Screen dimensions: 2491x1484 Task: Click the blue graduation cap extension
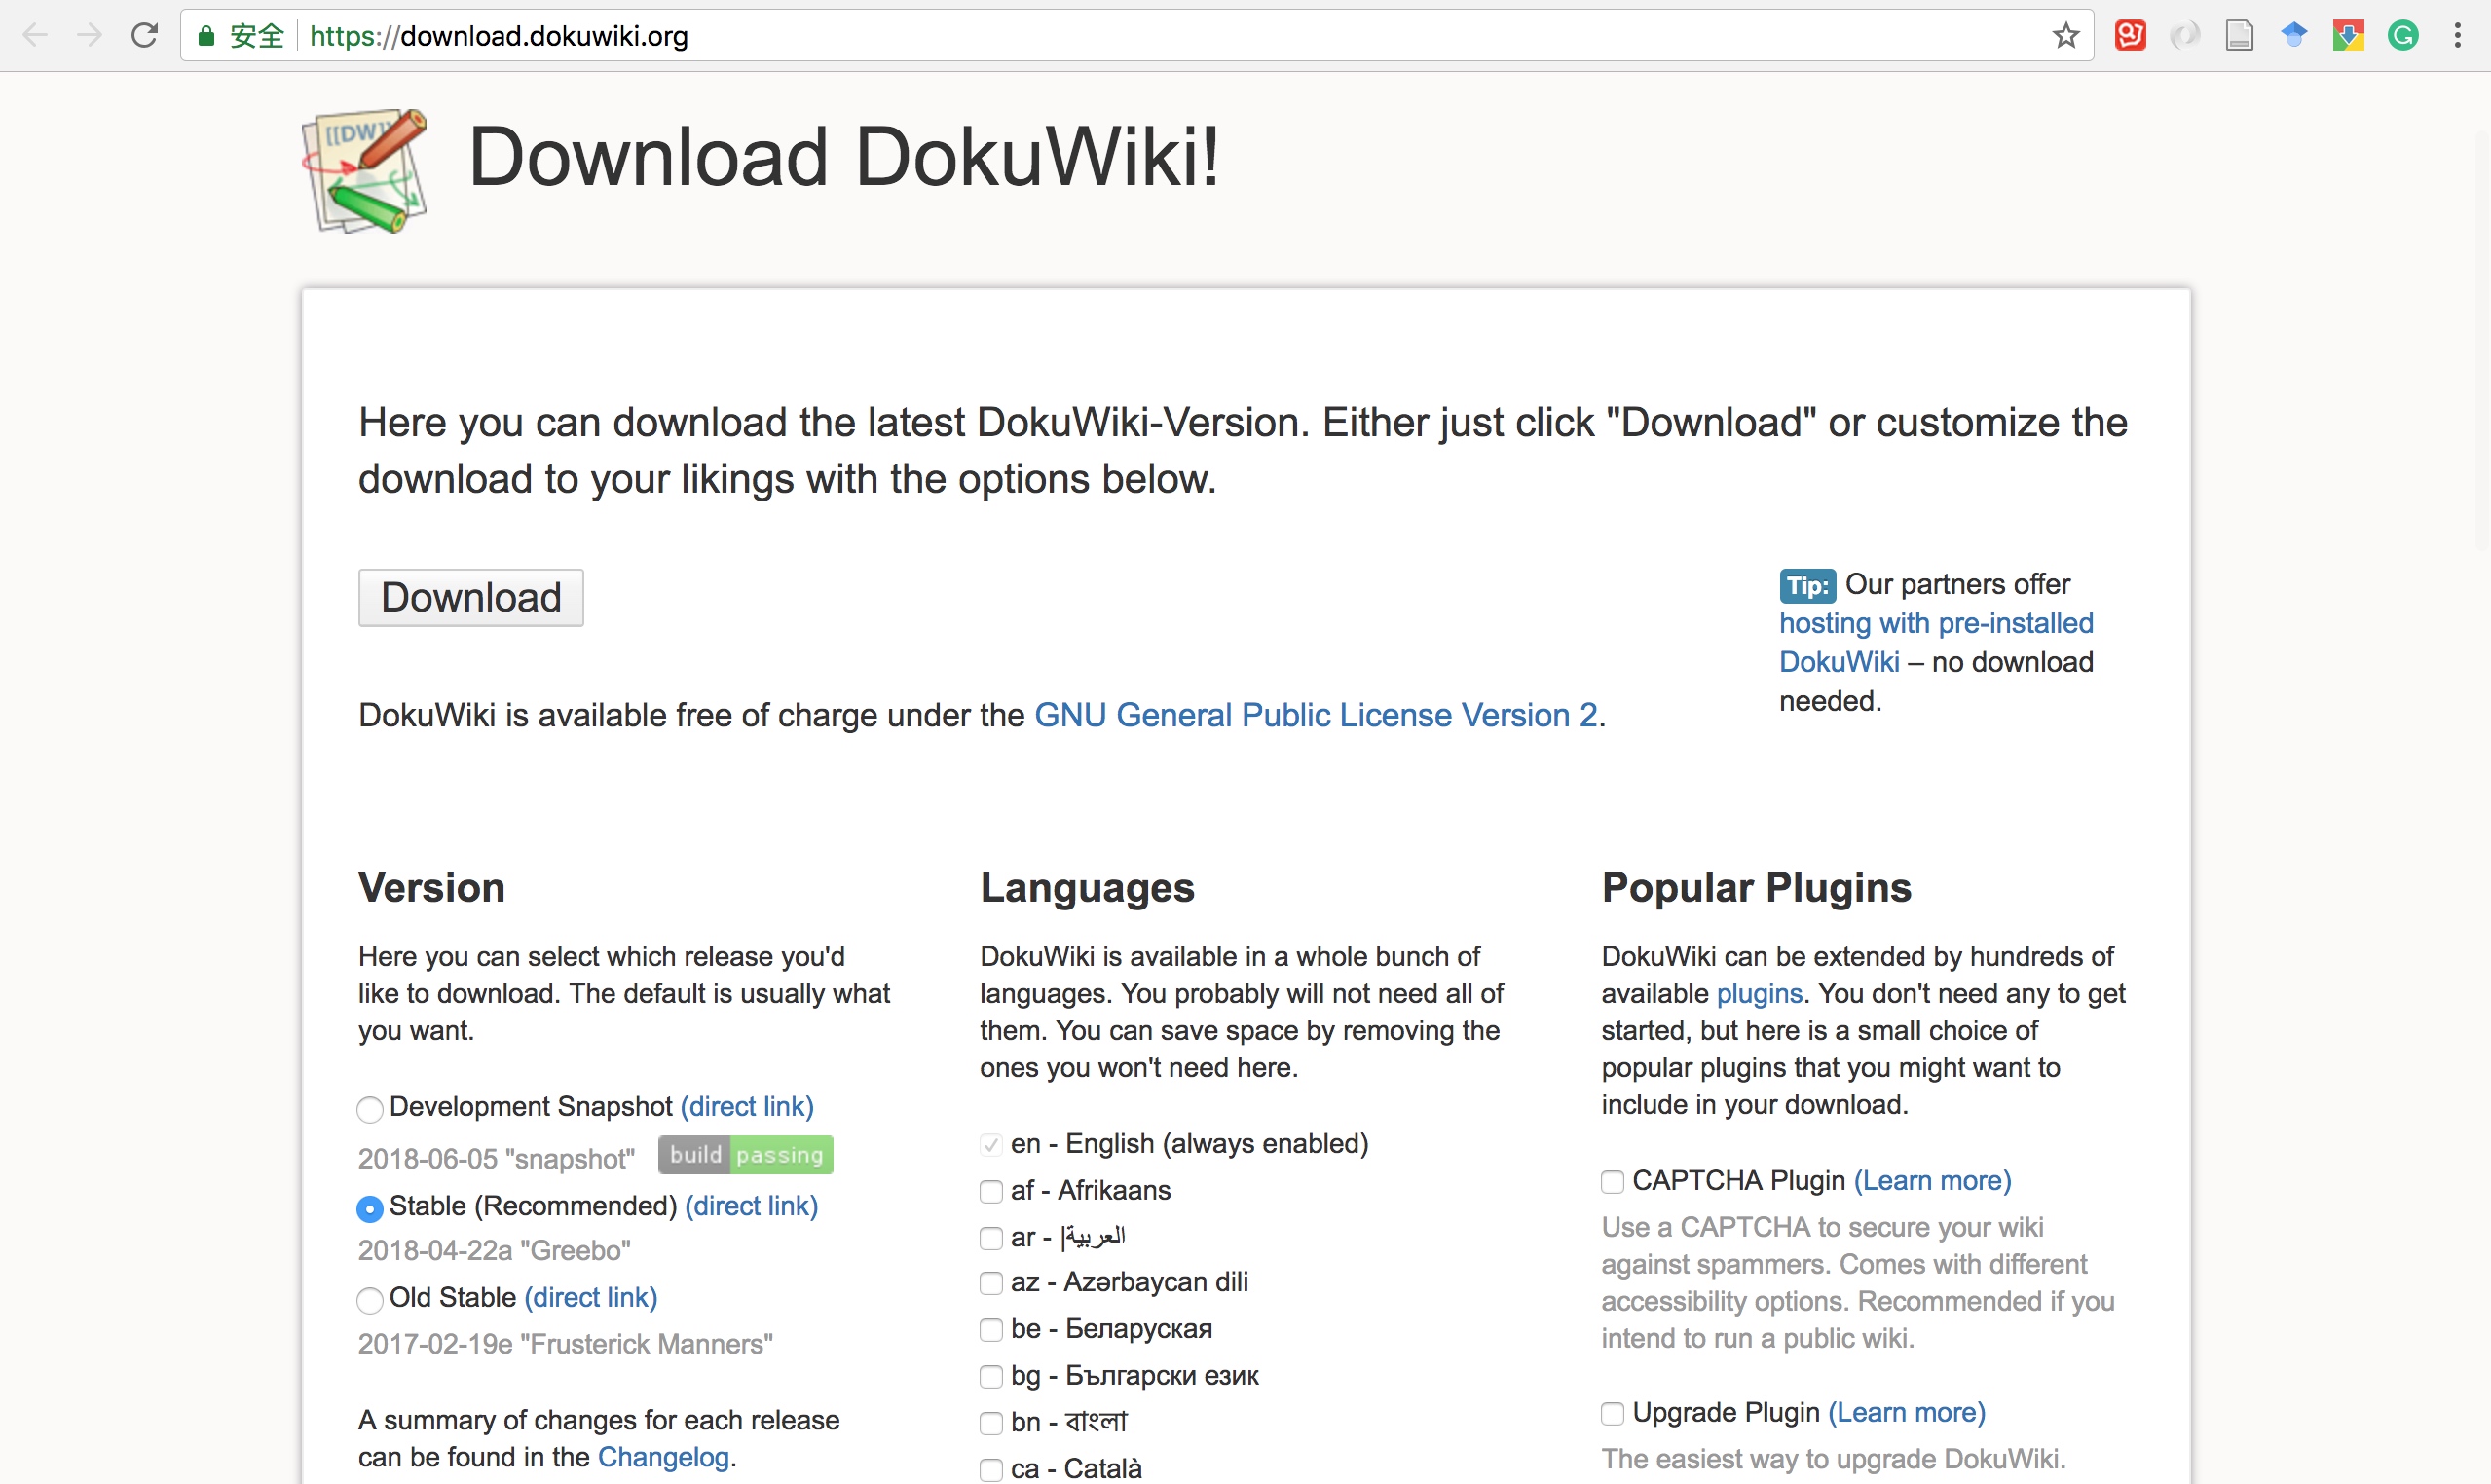click(2294, 36)
